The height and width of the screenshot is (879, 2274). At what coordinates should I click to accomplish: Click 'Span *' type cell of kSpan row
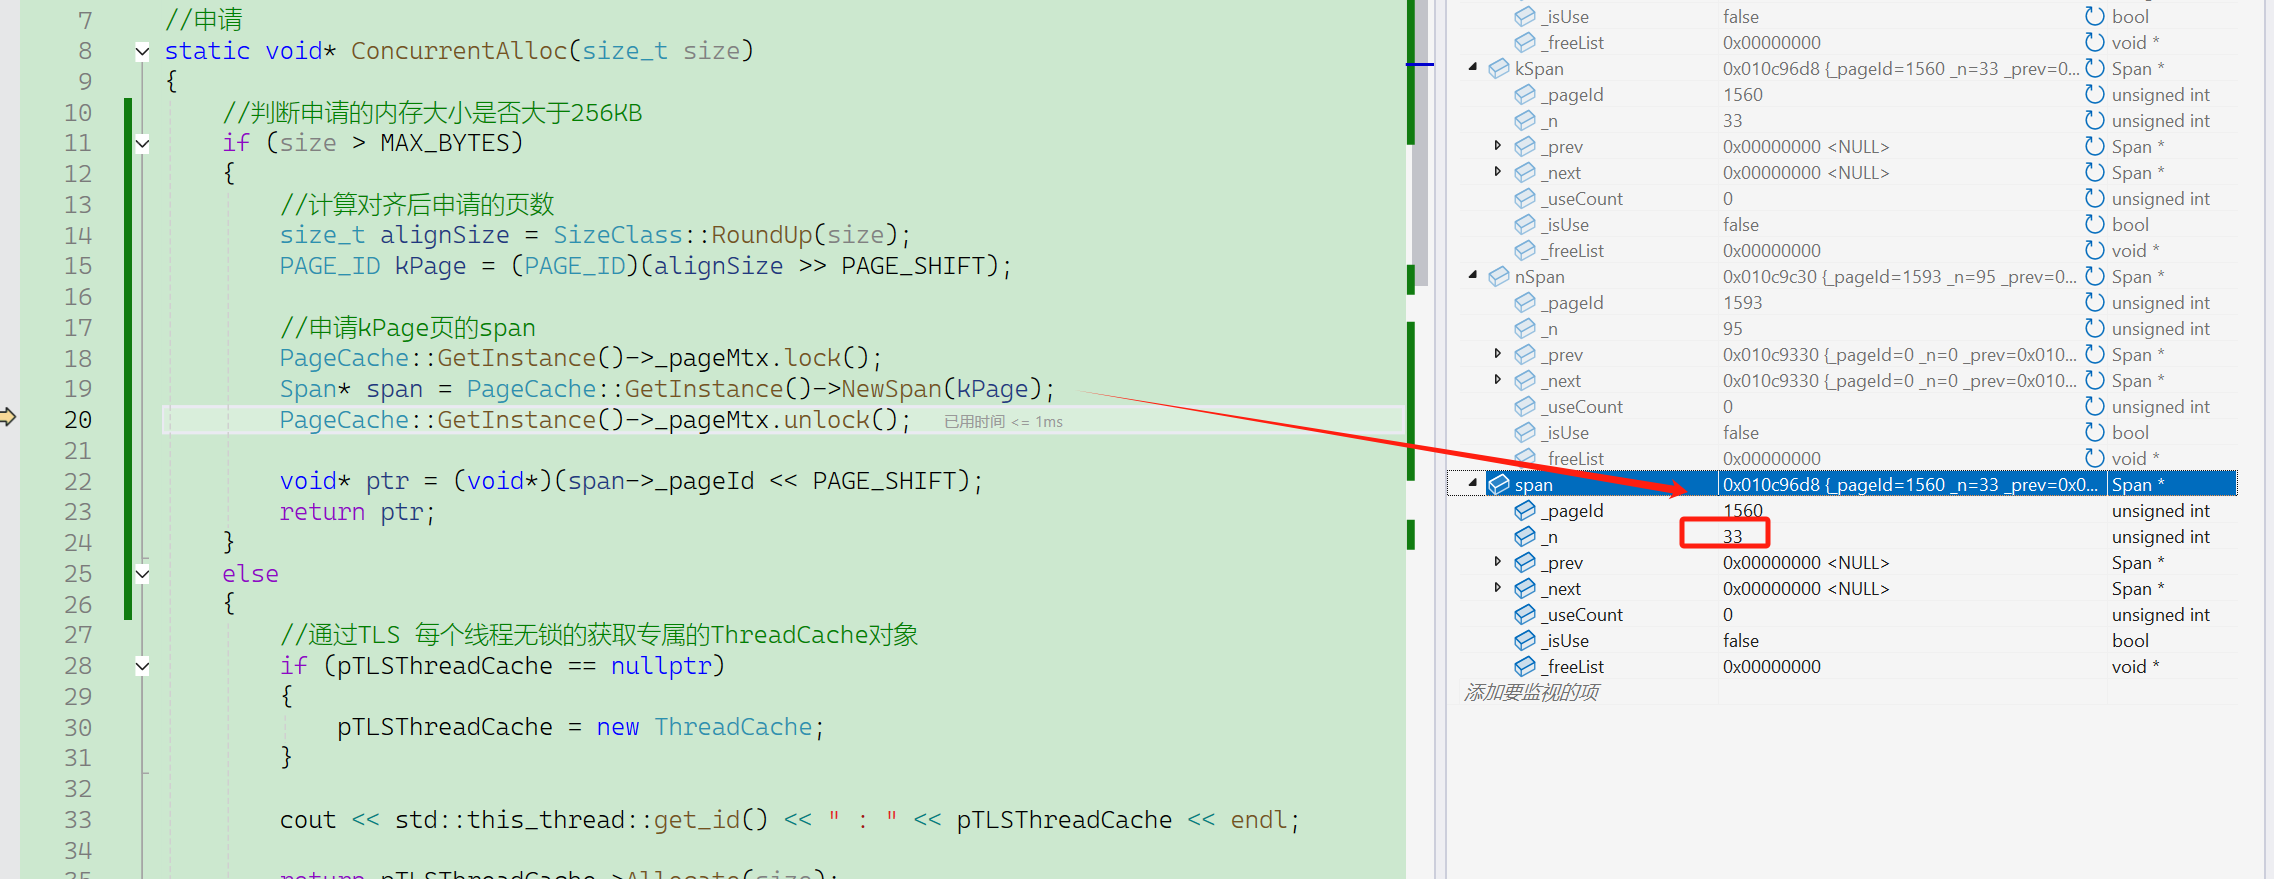(2138, 68)
